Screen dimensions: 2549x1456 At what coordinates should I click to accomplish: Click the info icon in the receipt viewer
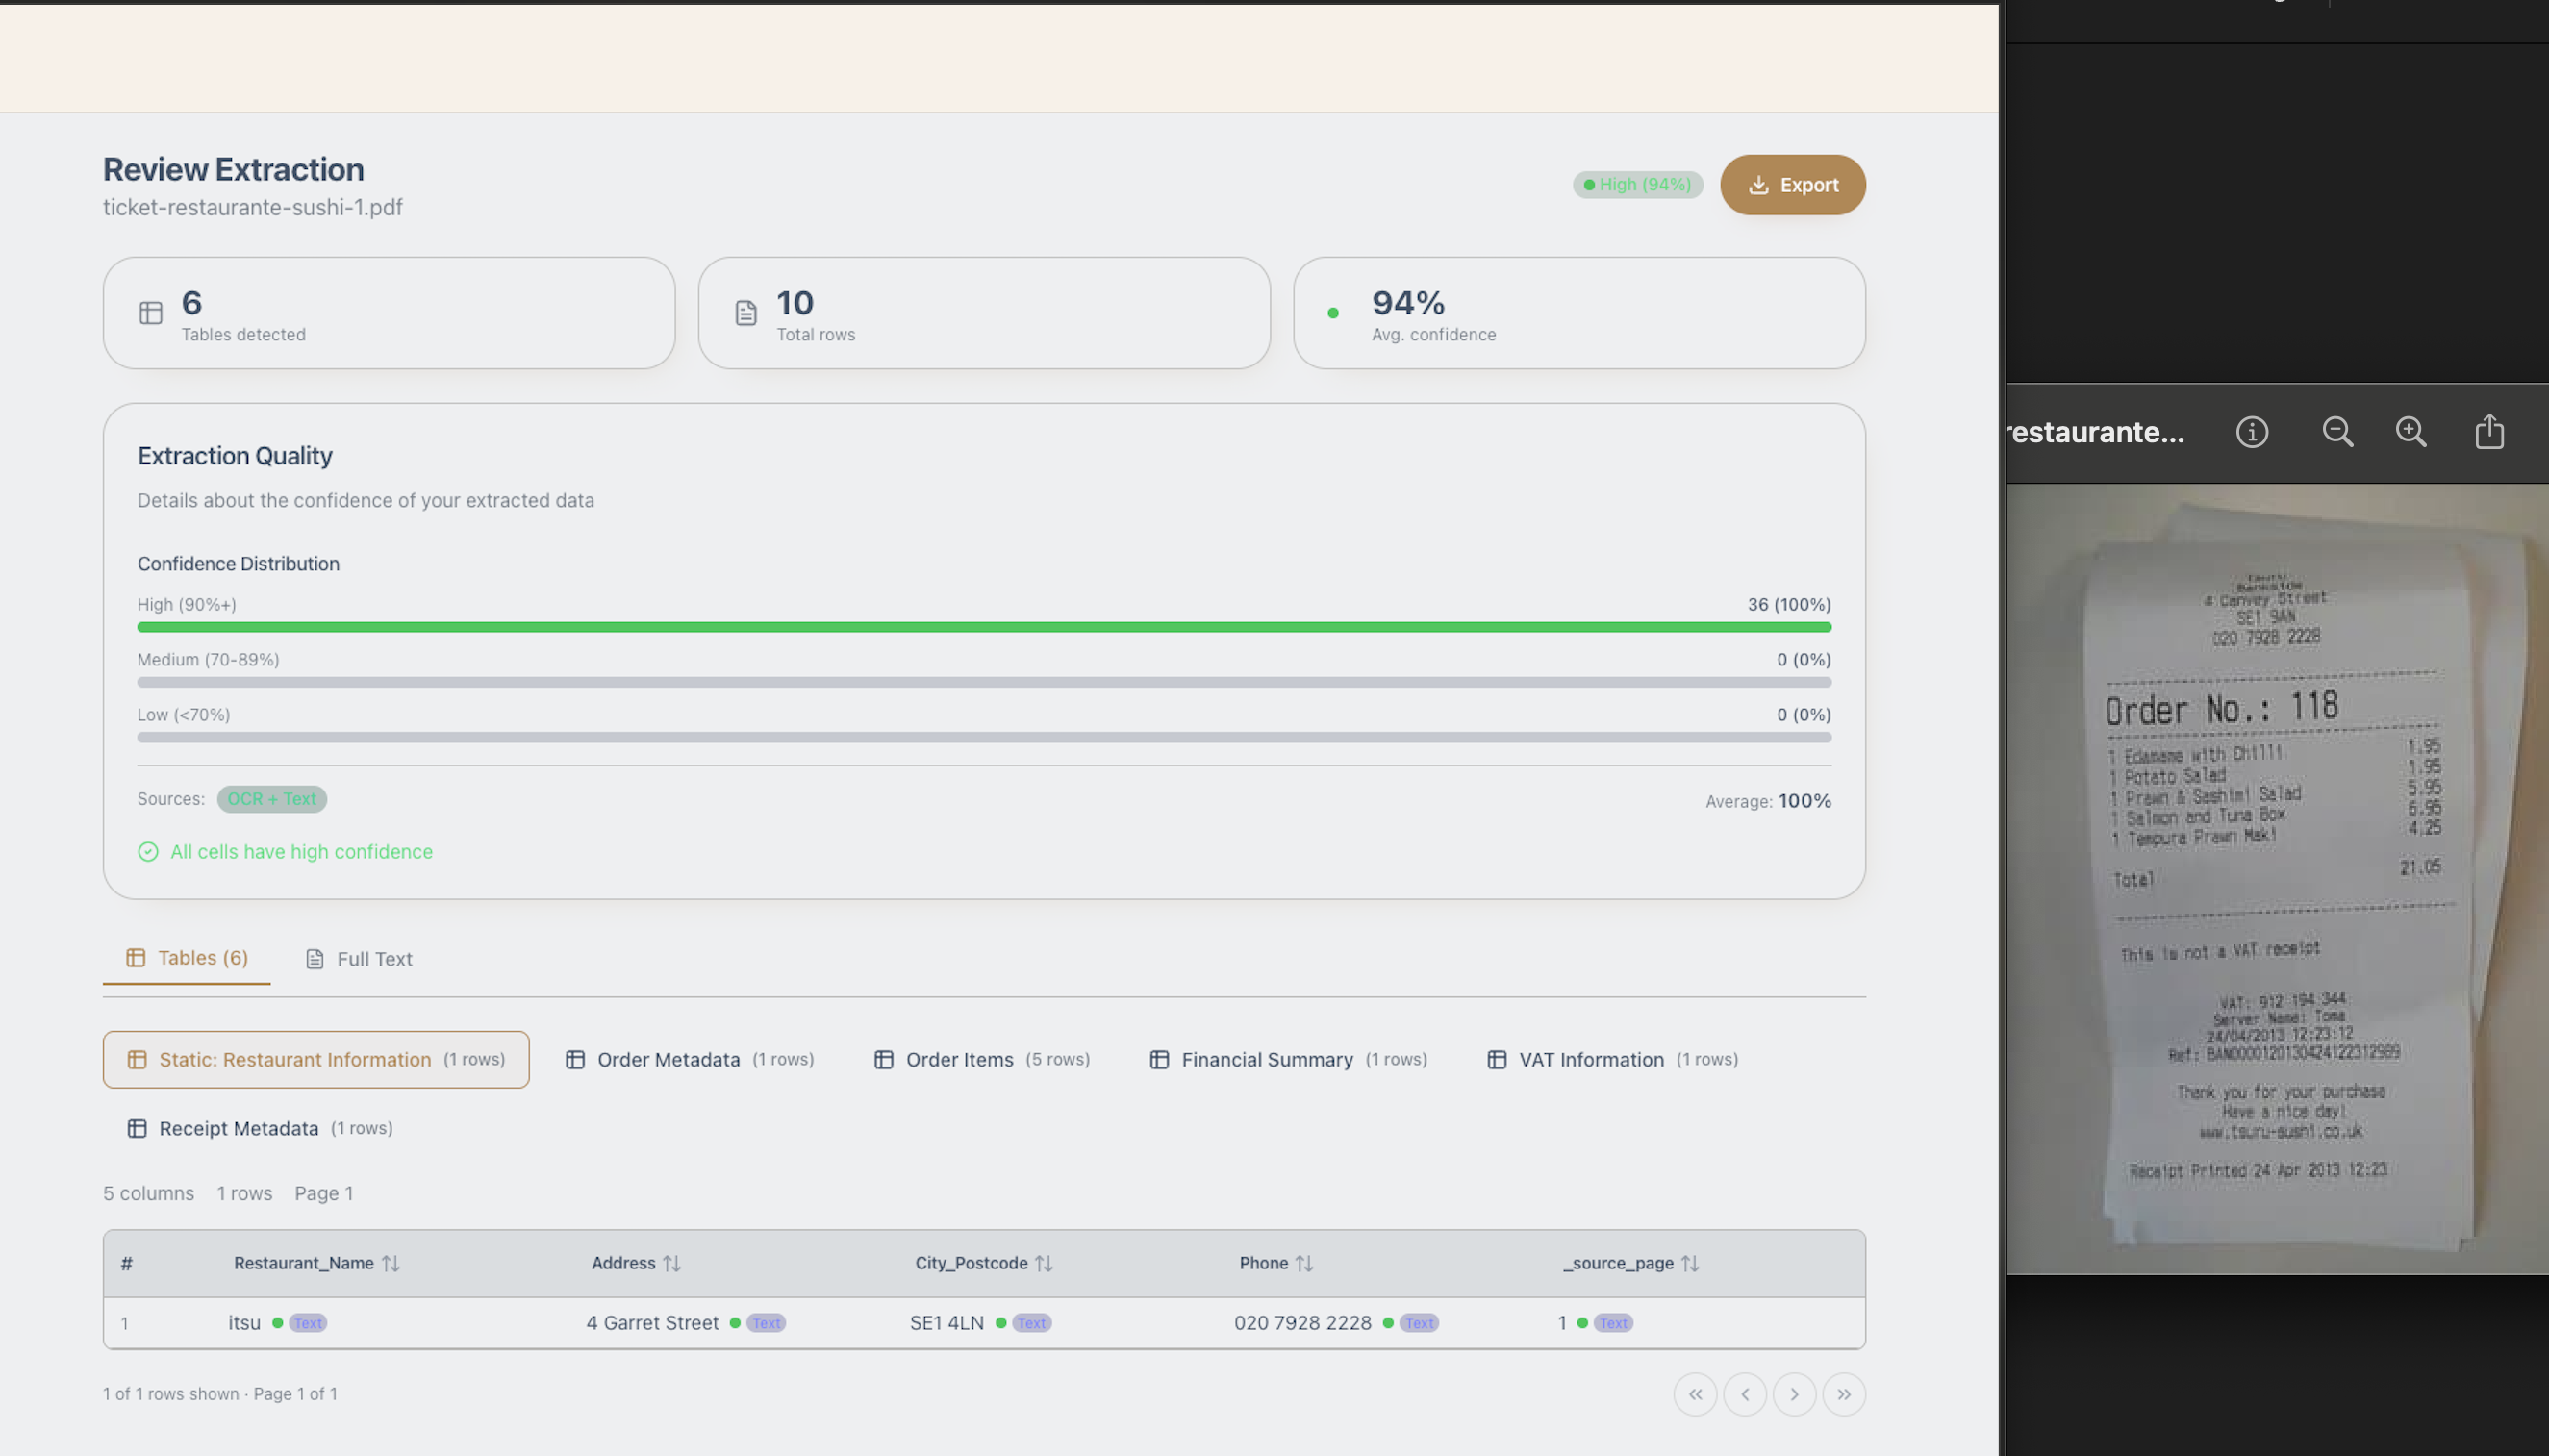coord(2251,431)
